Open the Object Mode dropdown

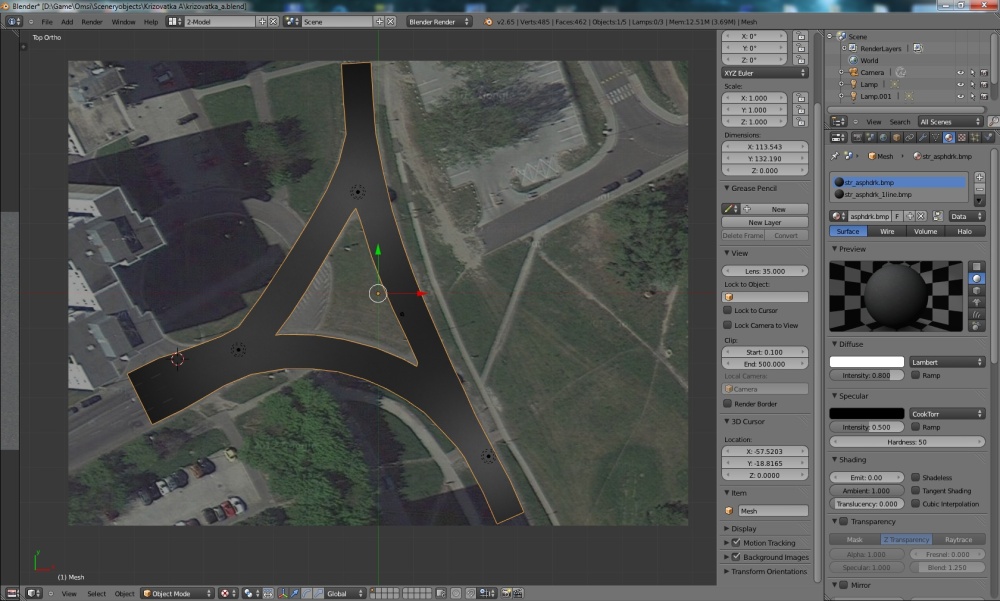tap(178, 593)
